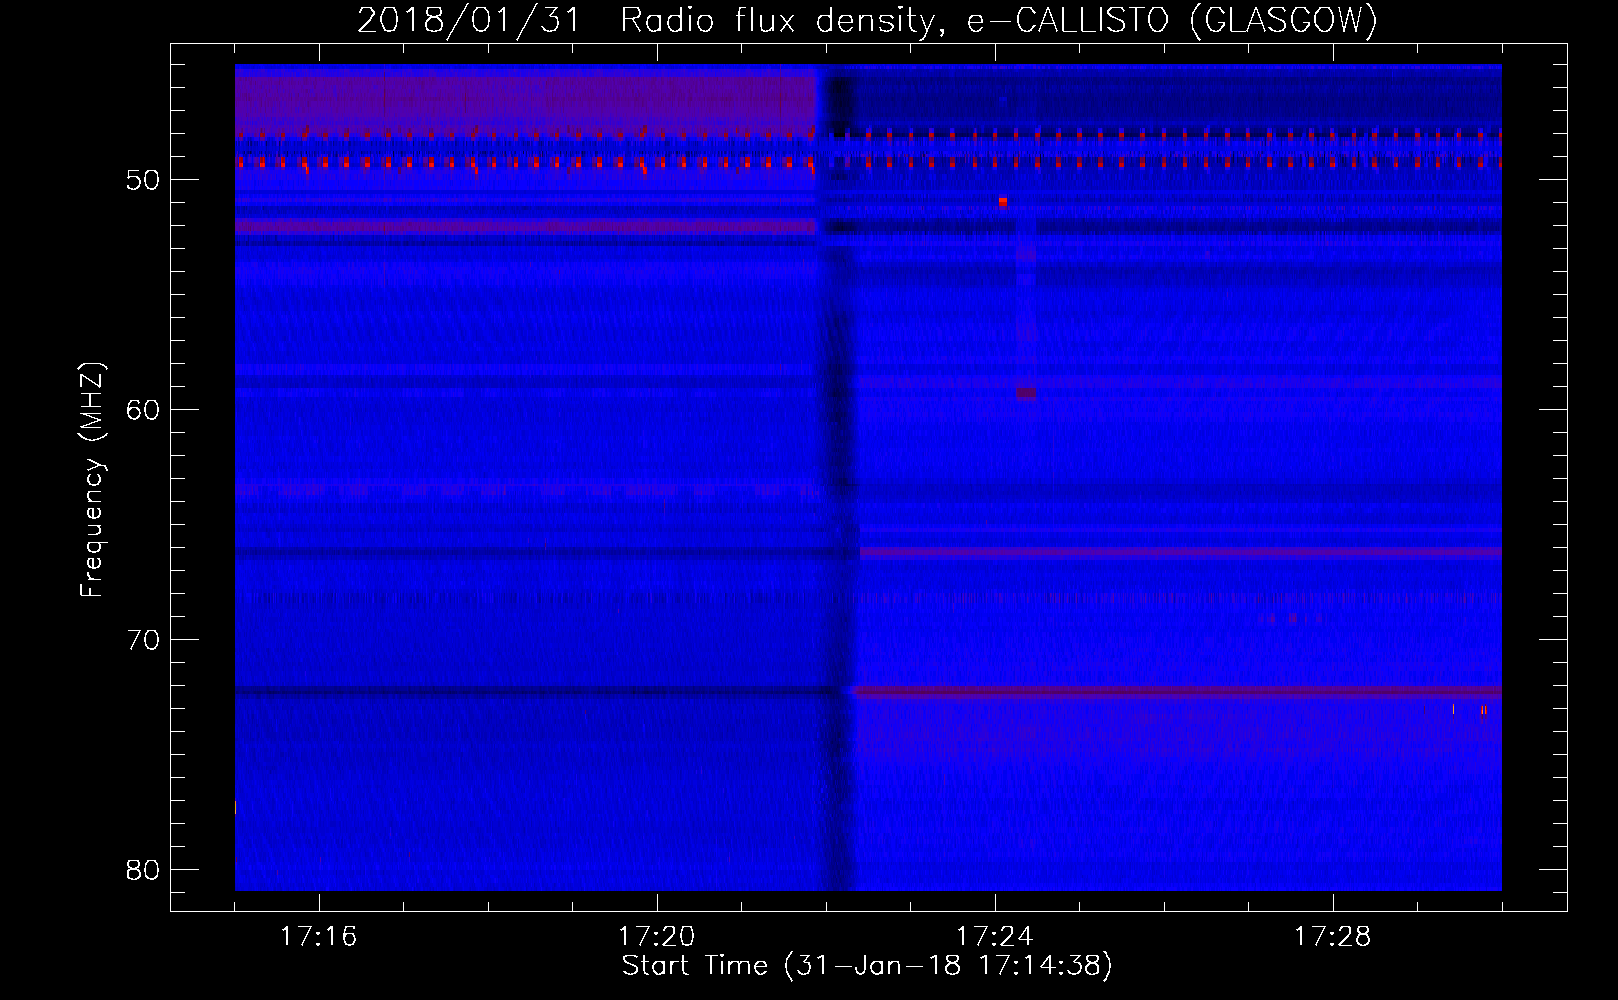The height and width of the screenshot is (1000, 1618).
Task: Click the red-purple blob near 59 MHz
Action: pyautogui.click(x=1026, y=393)
